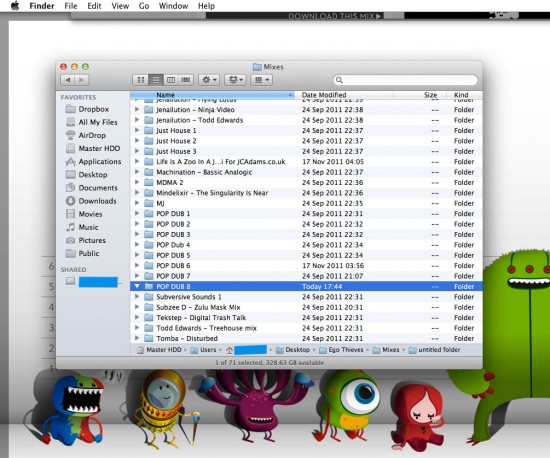Open the Finder menu
This screenshot has width=550, height=458.
pos(42,6)
